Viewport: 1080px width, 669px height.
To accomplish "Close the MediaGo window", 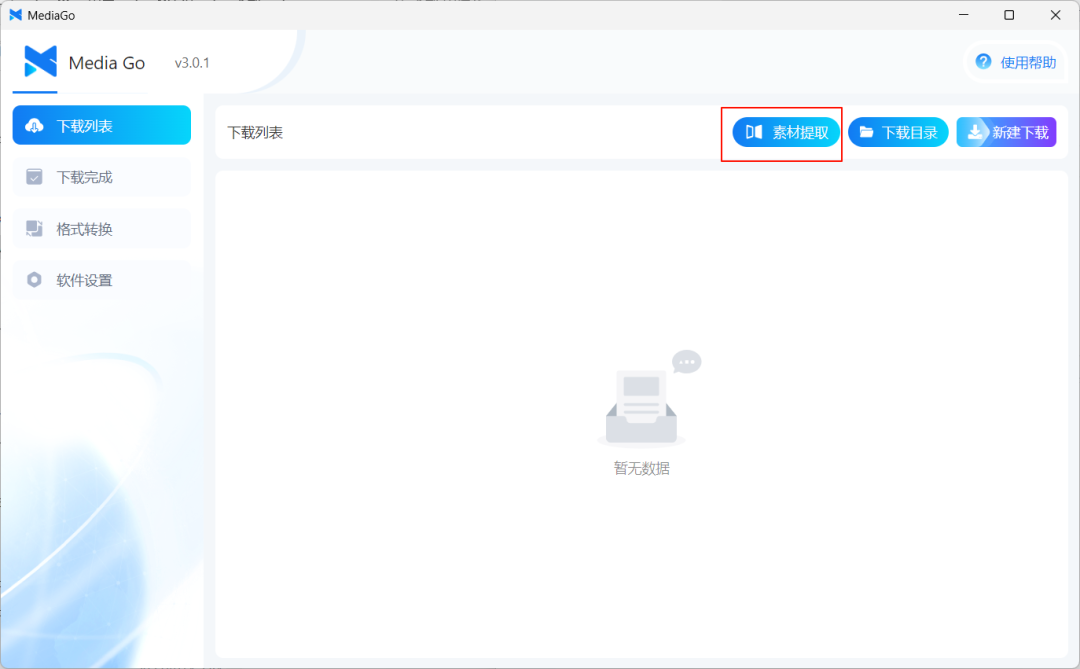I will pos(1055,15).
